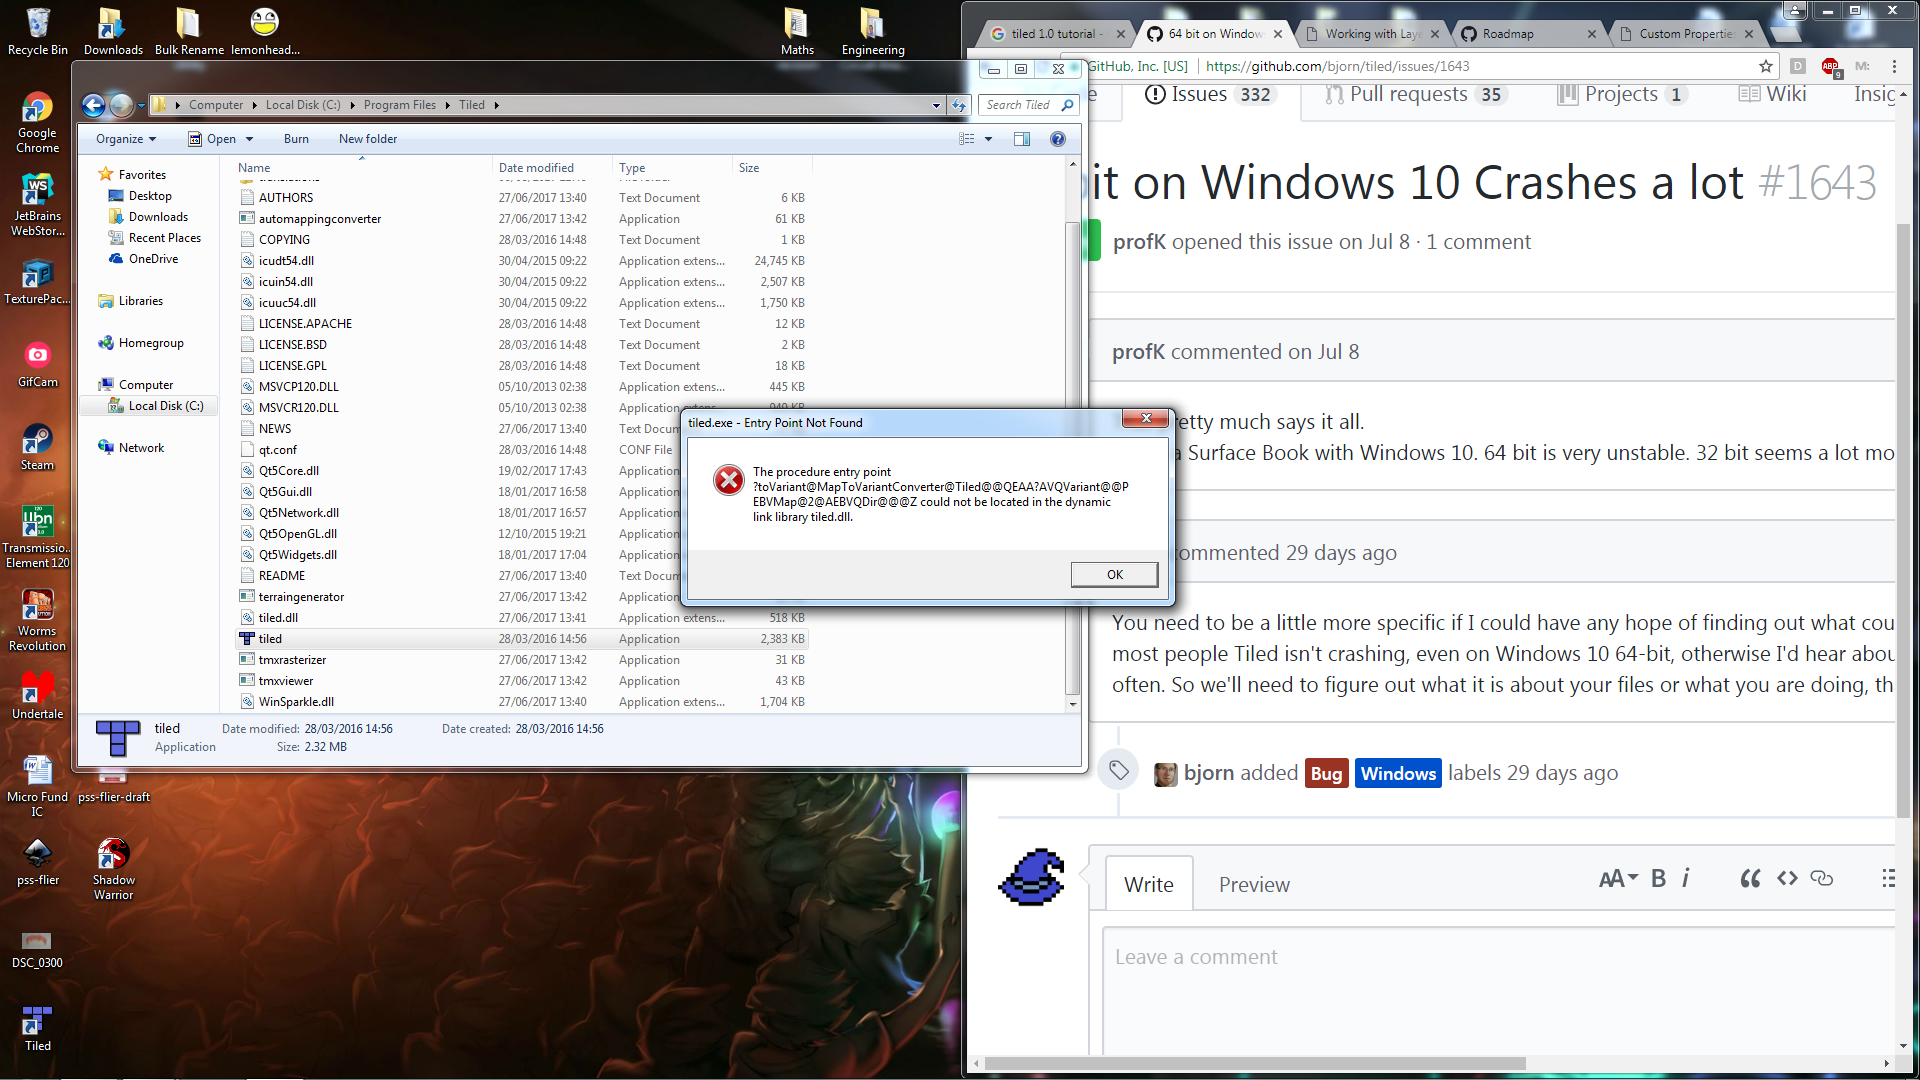Expand path arrow after Program Files
The height and width of the screenshot is (1080, 1920).
click(x=447, y=105)
